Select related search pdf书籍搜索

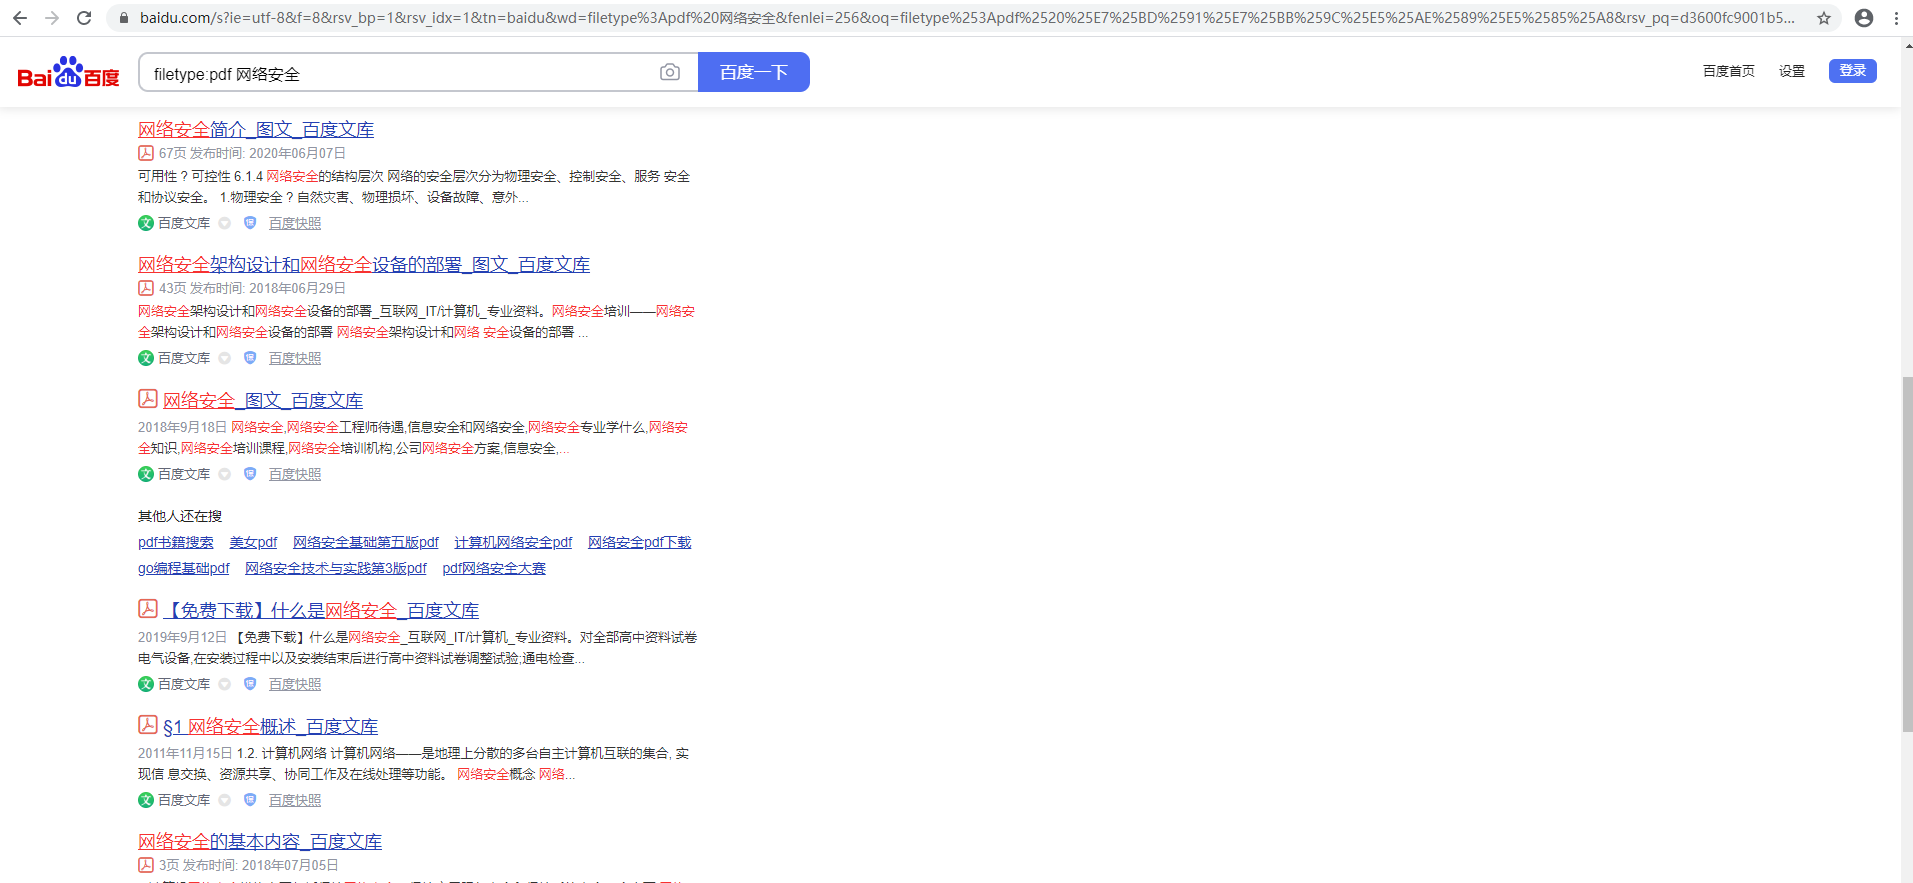coord(176,542)
